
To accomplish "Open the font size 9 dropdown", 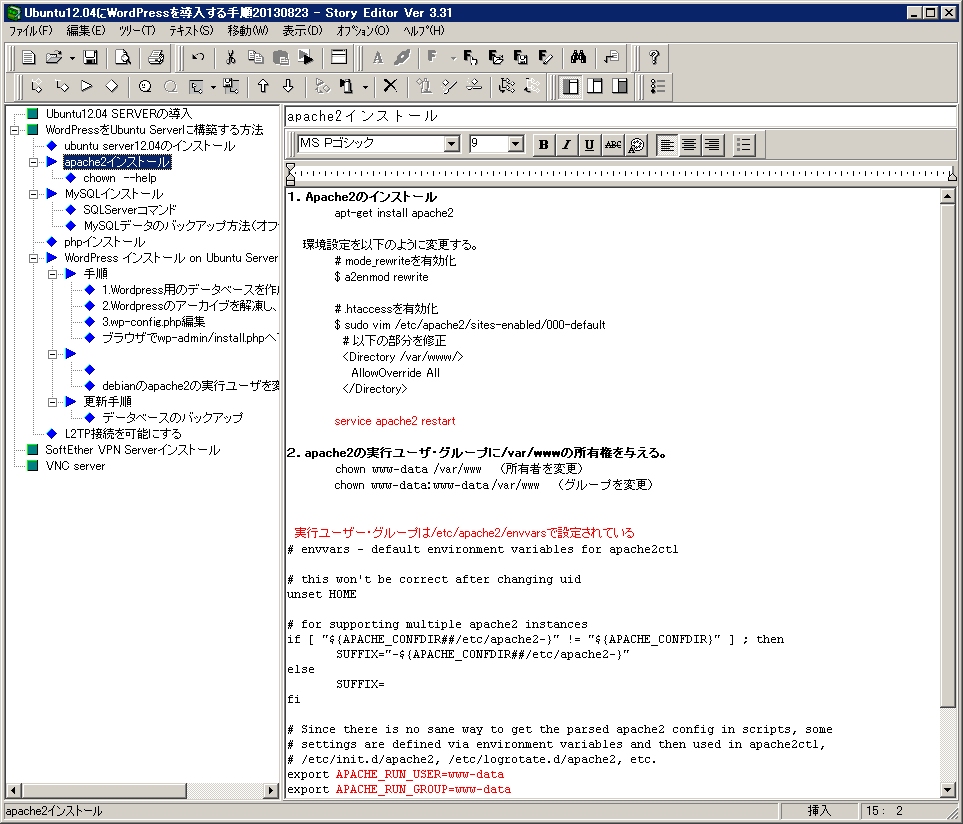I will coord(516,144).
